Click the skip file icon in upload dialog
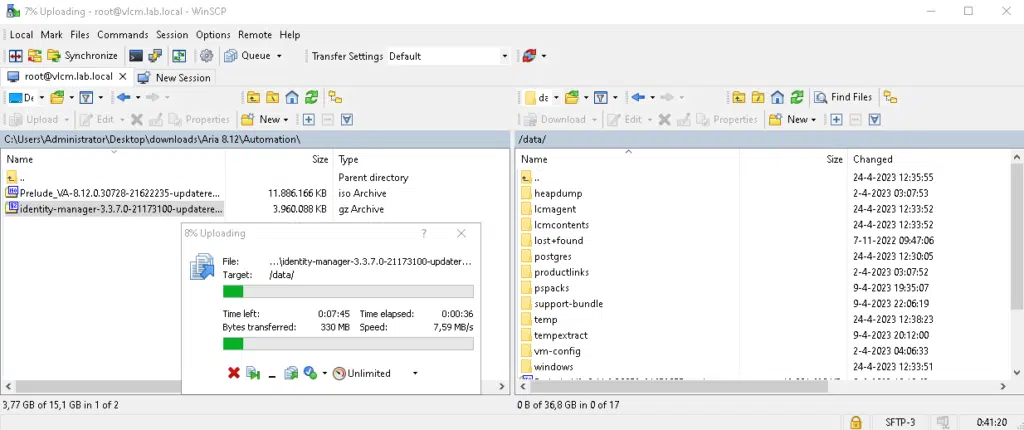 point(253,373)
